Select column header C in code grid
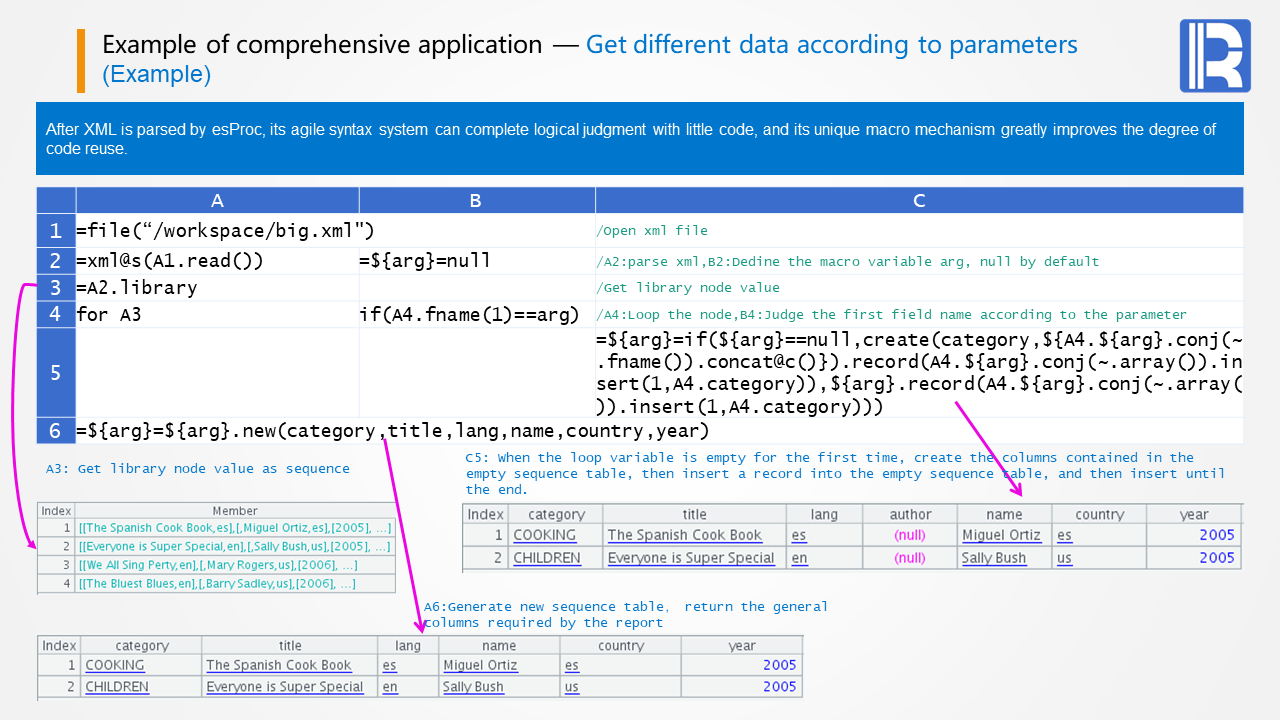Screen dimensions: 1280x720 [918, 201]
